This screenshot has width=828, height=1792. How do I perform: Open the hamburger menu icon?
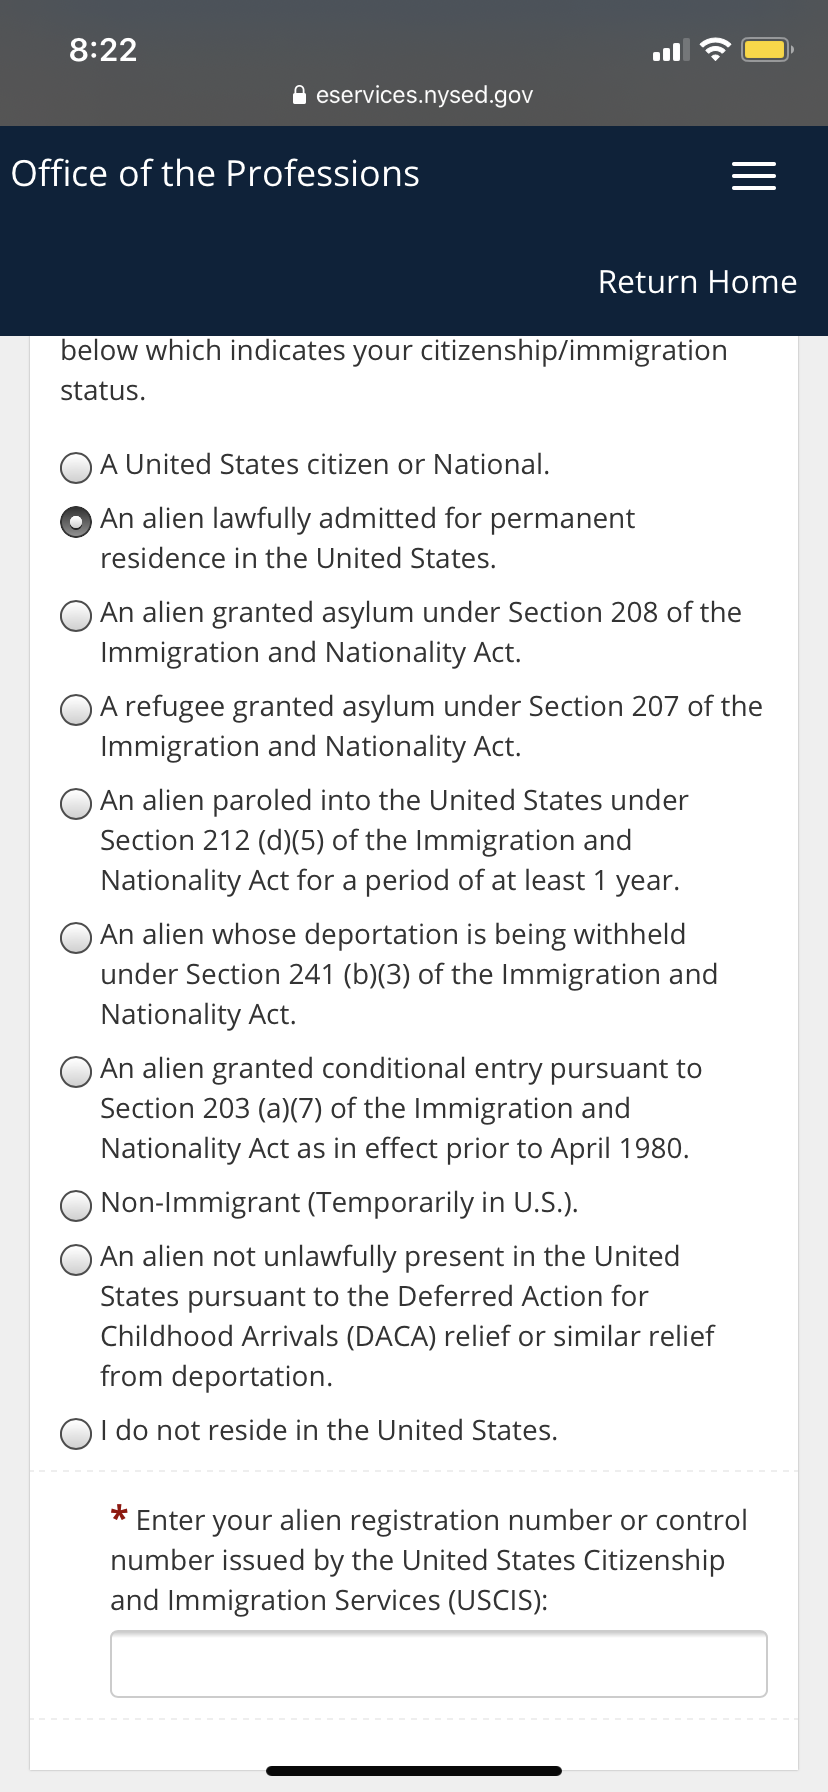coord(754,176)
